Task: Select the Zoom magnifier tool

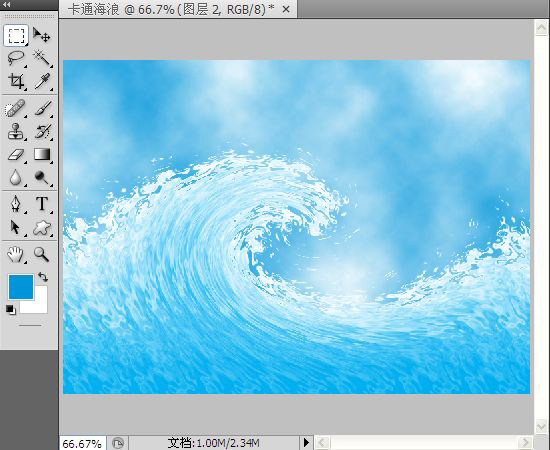Action: coord(41,254)
